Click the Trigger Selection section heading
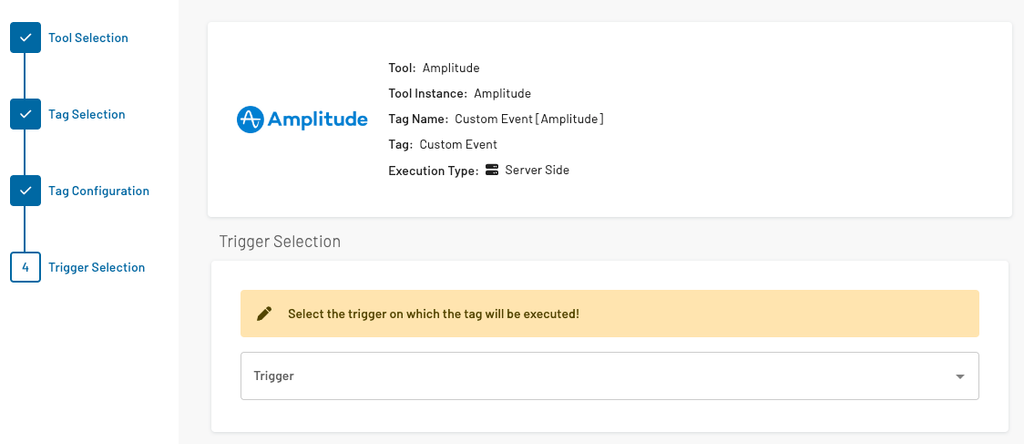Viewport: 1024px width, 444px height. point(280,242)
